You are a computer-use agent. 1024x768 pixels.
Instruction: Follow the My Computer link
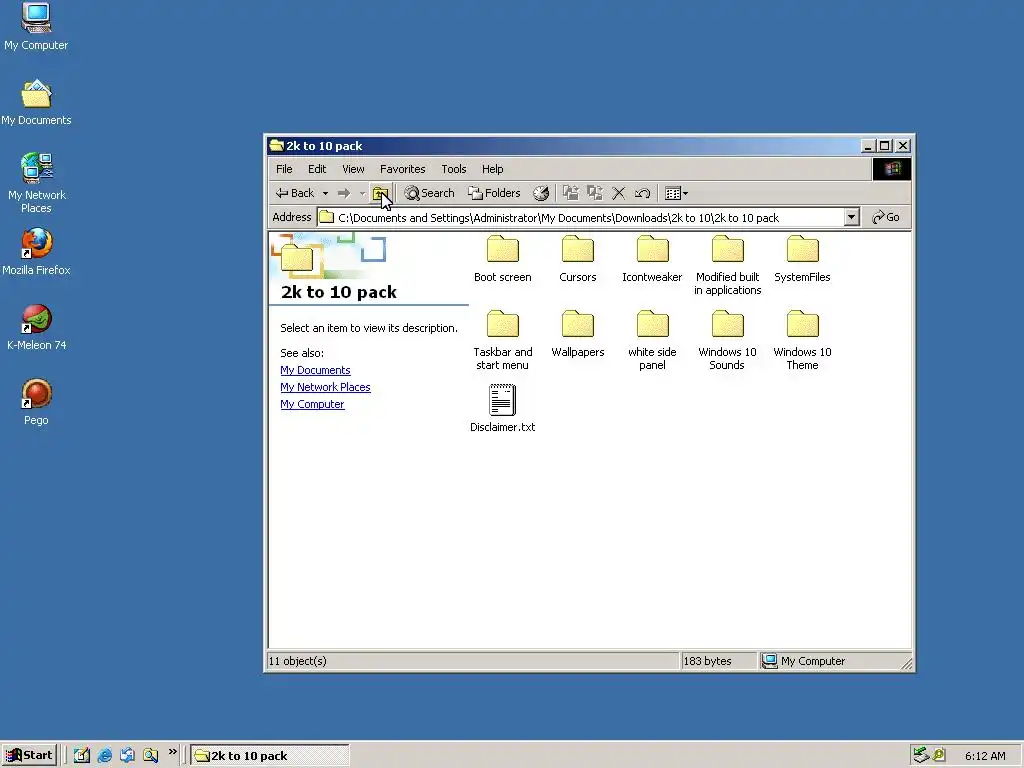[312, 404]
